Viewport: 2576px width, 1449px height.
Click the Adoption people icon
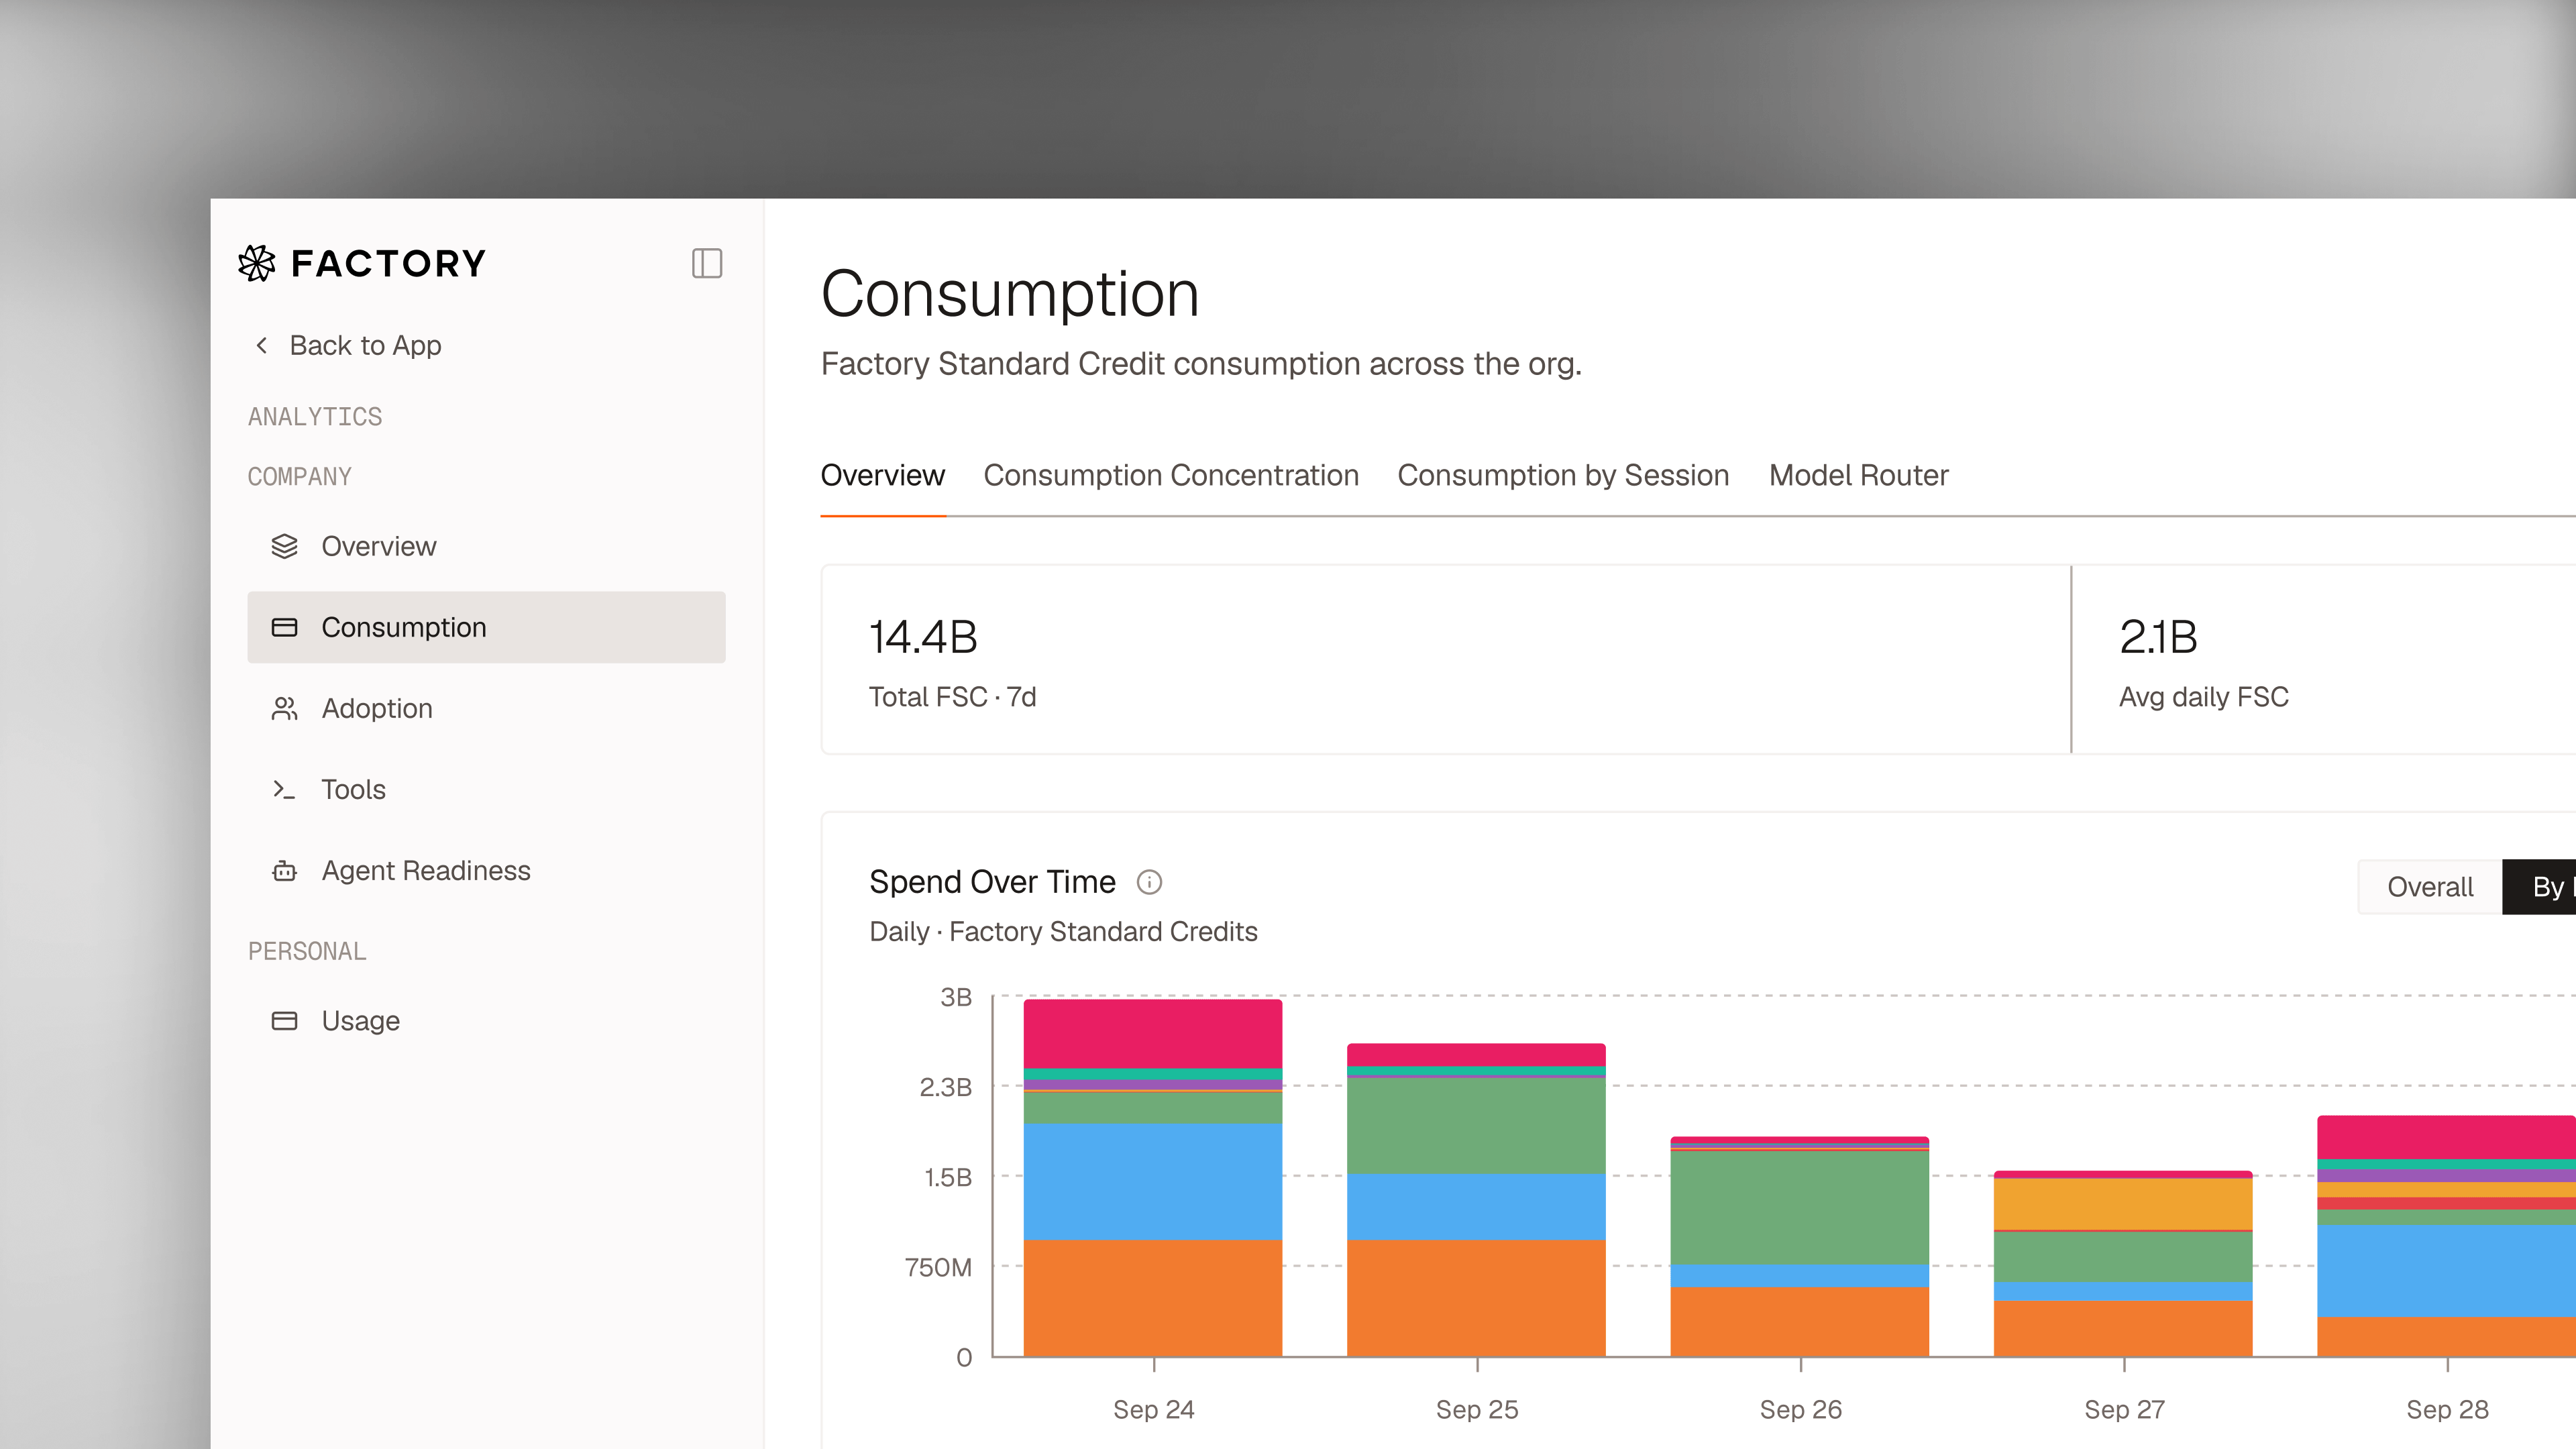pos(285,708)
